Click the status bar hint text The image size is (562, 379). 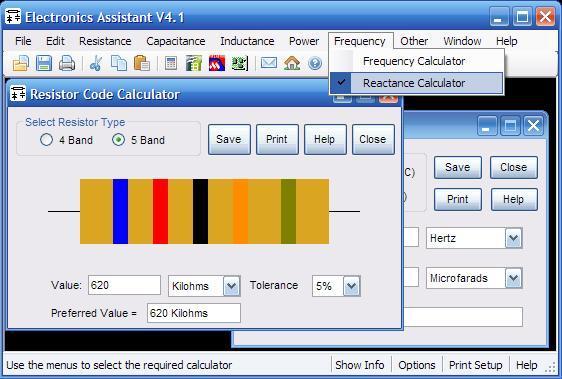[x=119, y=365]
